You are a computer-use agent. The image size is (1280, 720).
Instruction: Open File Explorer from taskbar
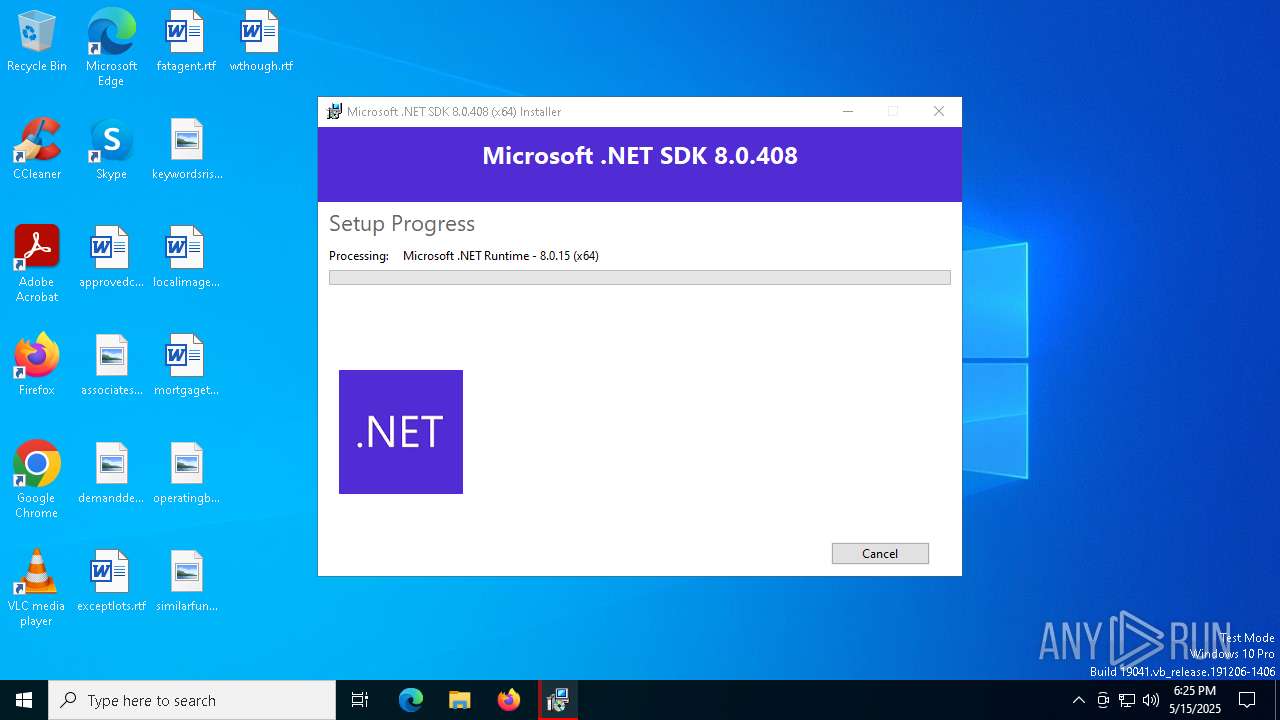(459, 700)
